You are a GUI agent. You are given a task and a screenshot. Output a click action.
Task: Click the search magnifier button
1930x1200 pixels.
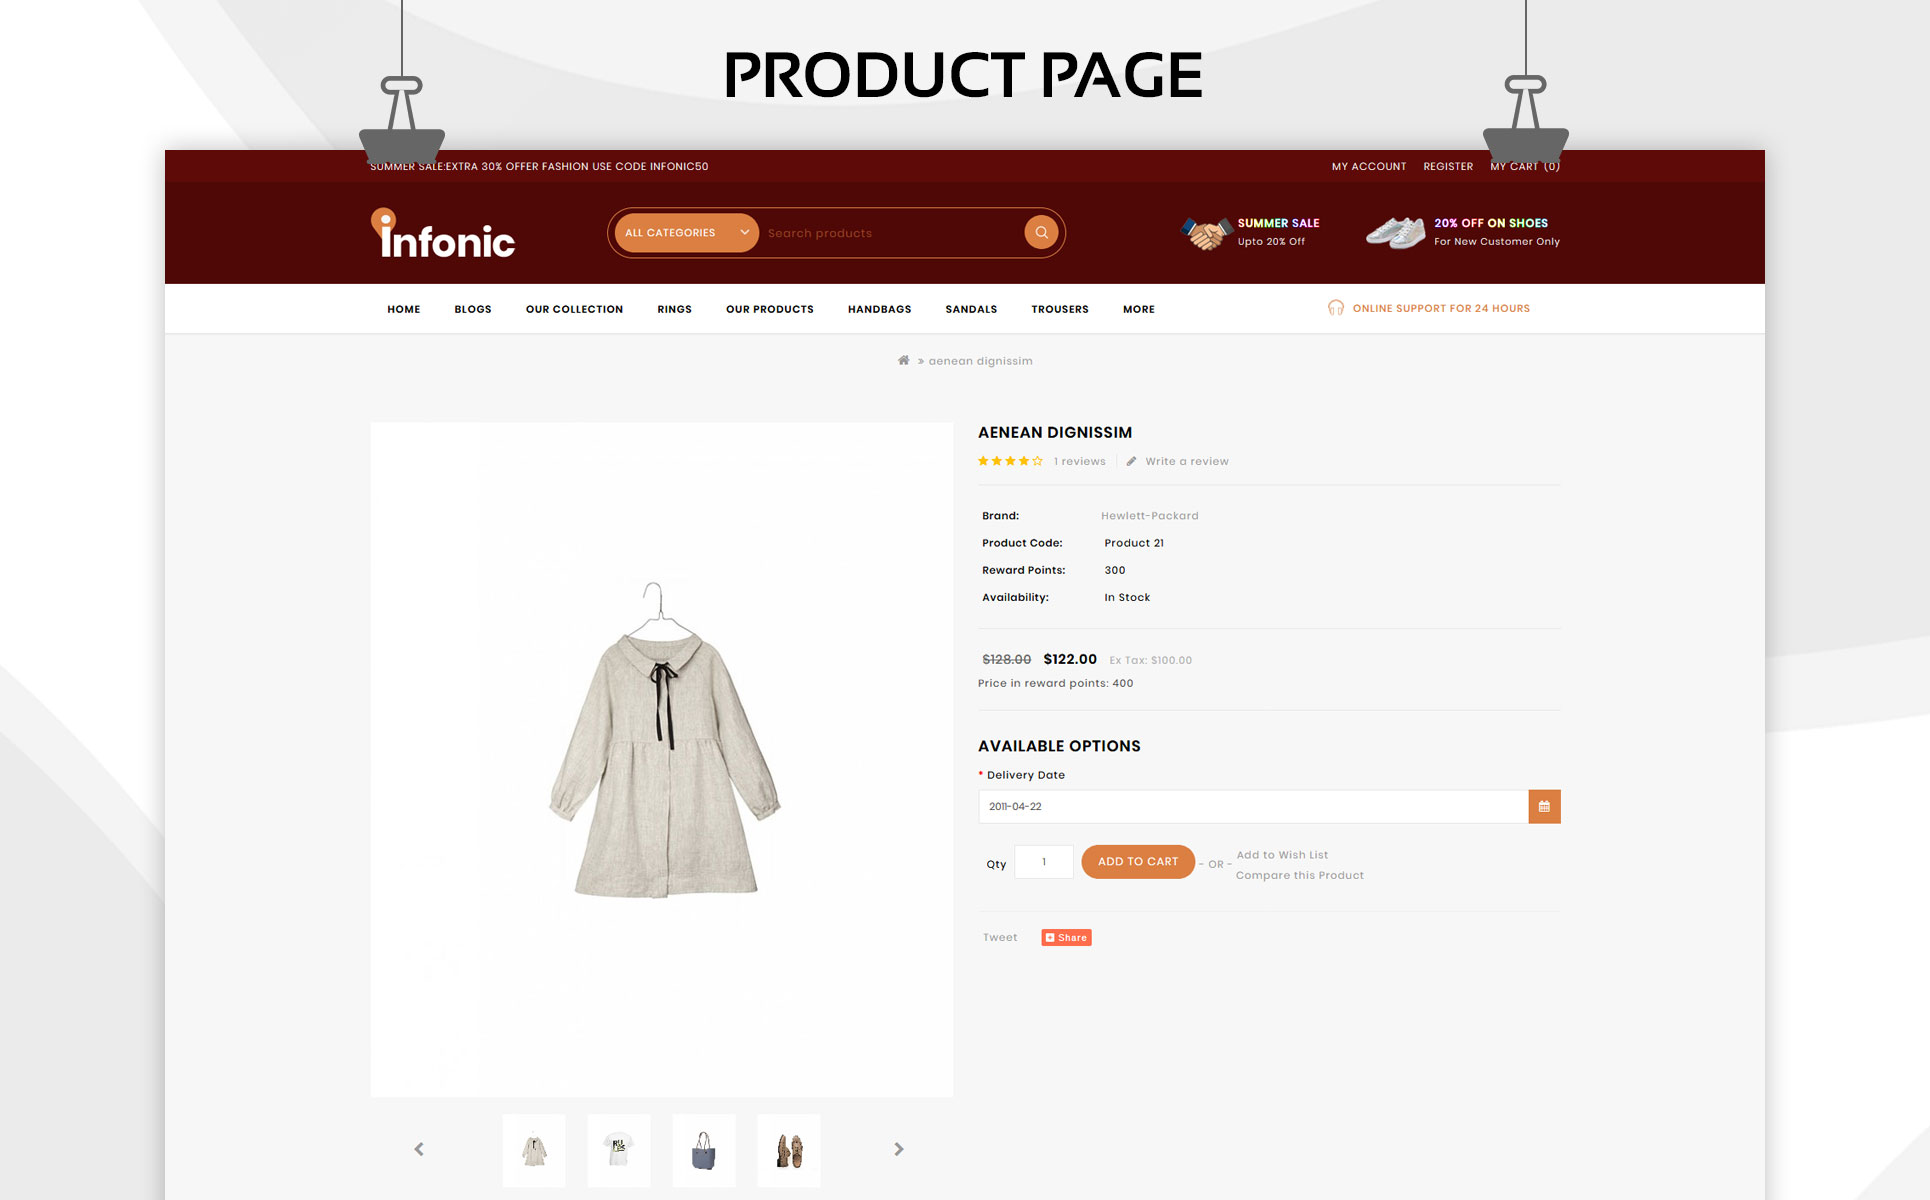point(1041,232)
